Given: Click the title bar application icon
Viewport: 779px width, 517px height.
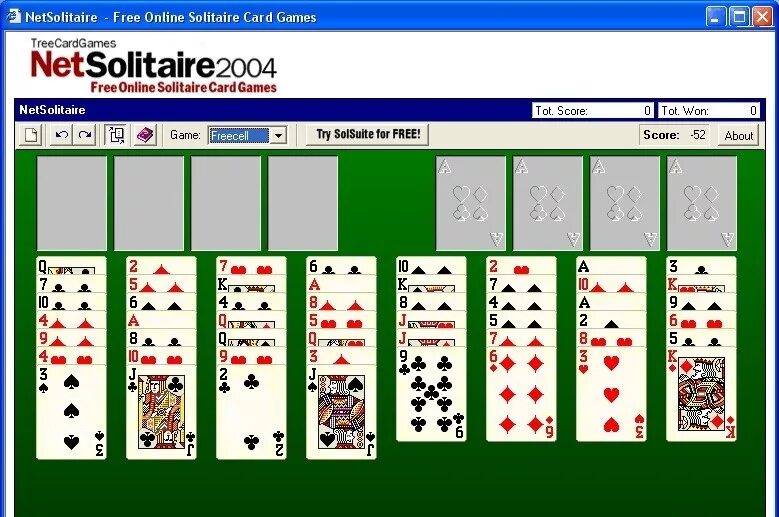Looking at the screenshot, I should (13, 16).
